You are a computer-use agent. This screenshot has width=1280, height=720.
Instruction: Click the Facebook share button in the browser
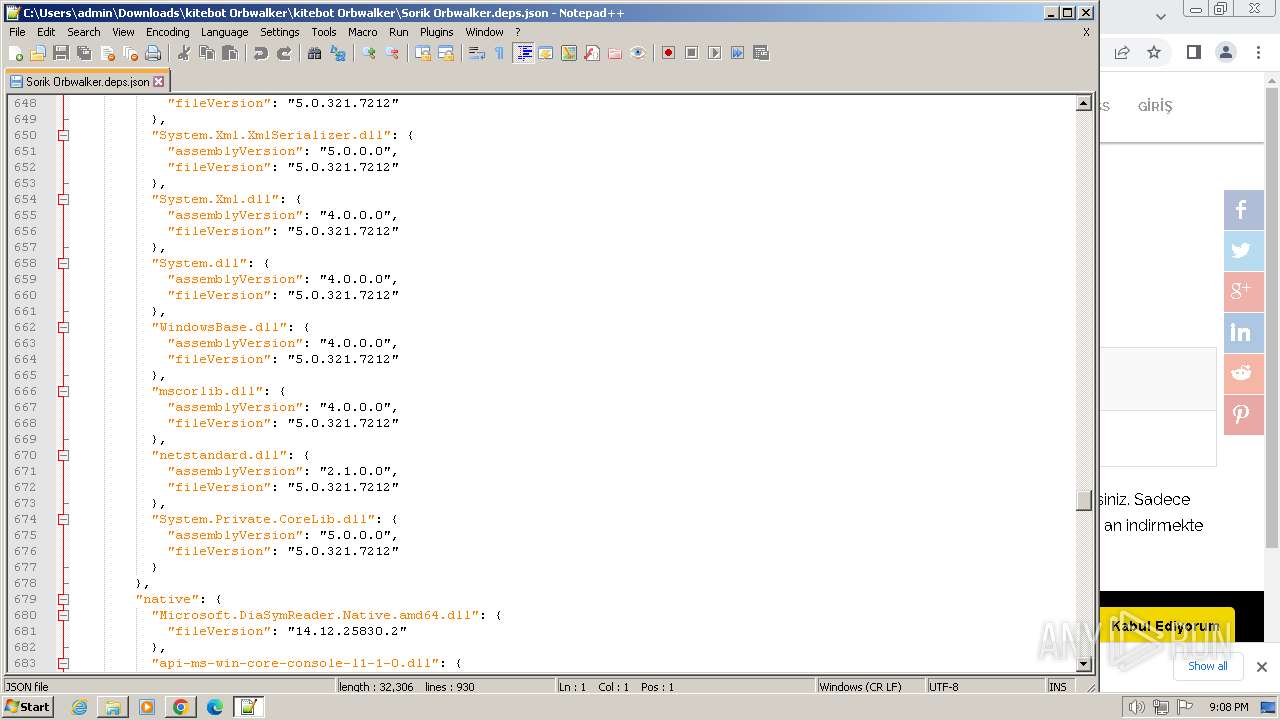point(1243,210)
